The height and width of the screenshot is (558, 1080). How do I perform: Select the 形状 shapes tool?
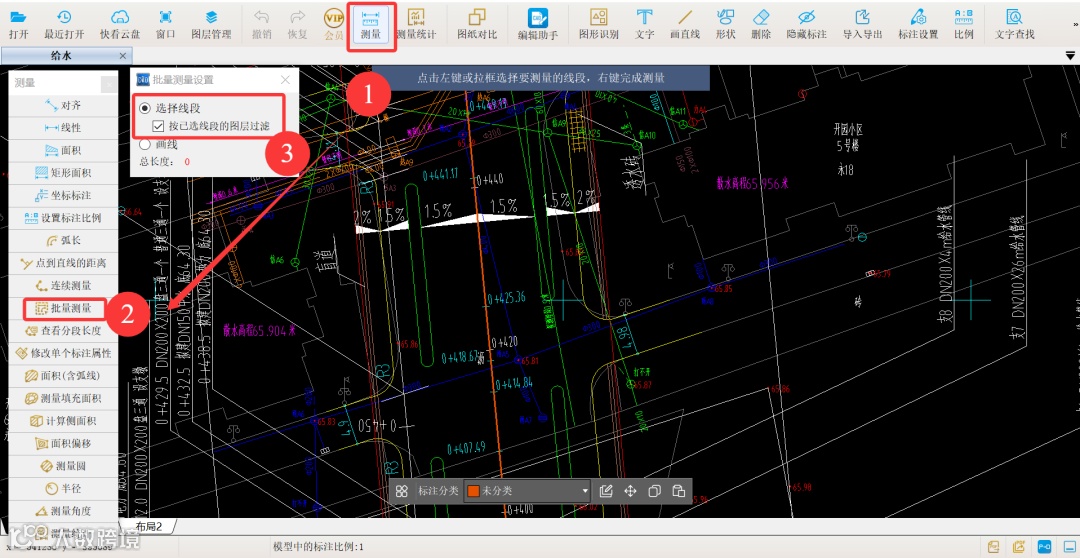click(x=725, y=24)
